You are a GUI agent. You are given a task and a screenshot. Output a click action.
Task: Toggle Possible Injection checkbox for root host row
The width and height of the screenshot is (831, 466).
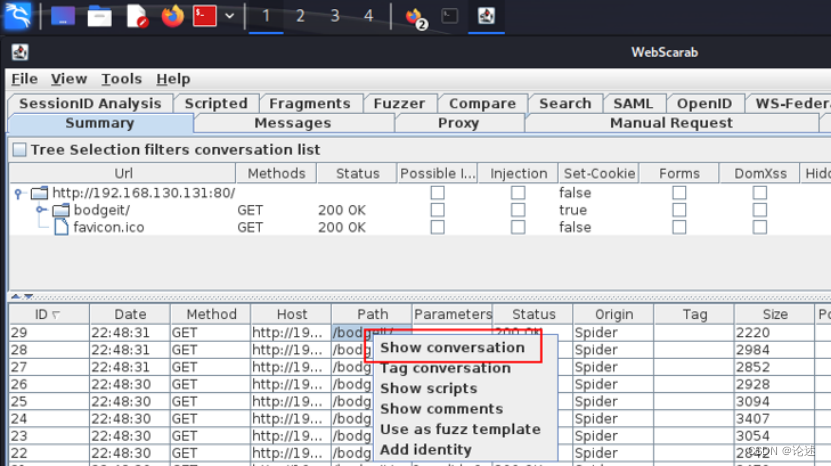coord(437,192)
